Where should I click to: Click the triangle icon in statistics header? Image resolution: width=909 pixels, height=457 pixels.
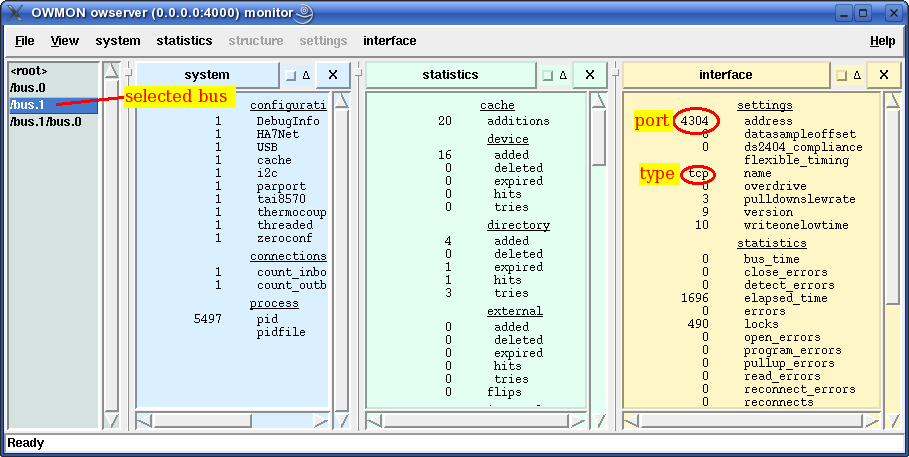[562, 75]
